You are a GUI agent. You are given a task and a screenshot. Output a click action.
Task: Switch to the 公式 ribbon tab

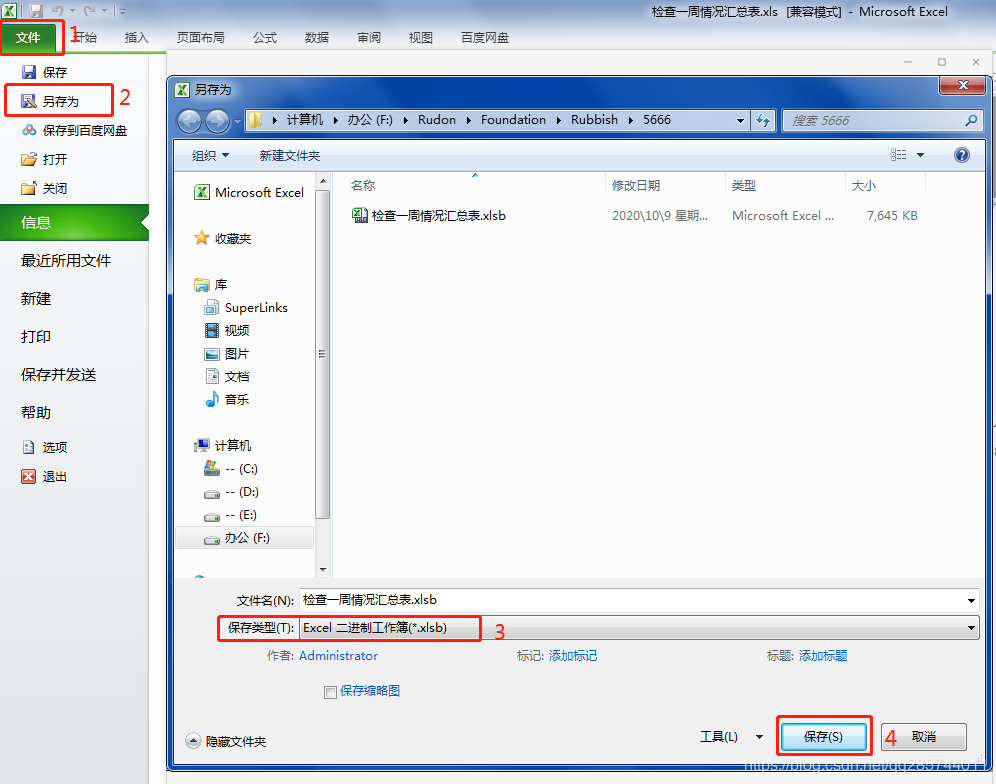265,37
